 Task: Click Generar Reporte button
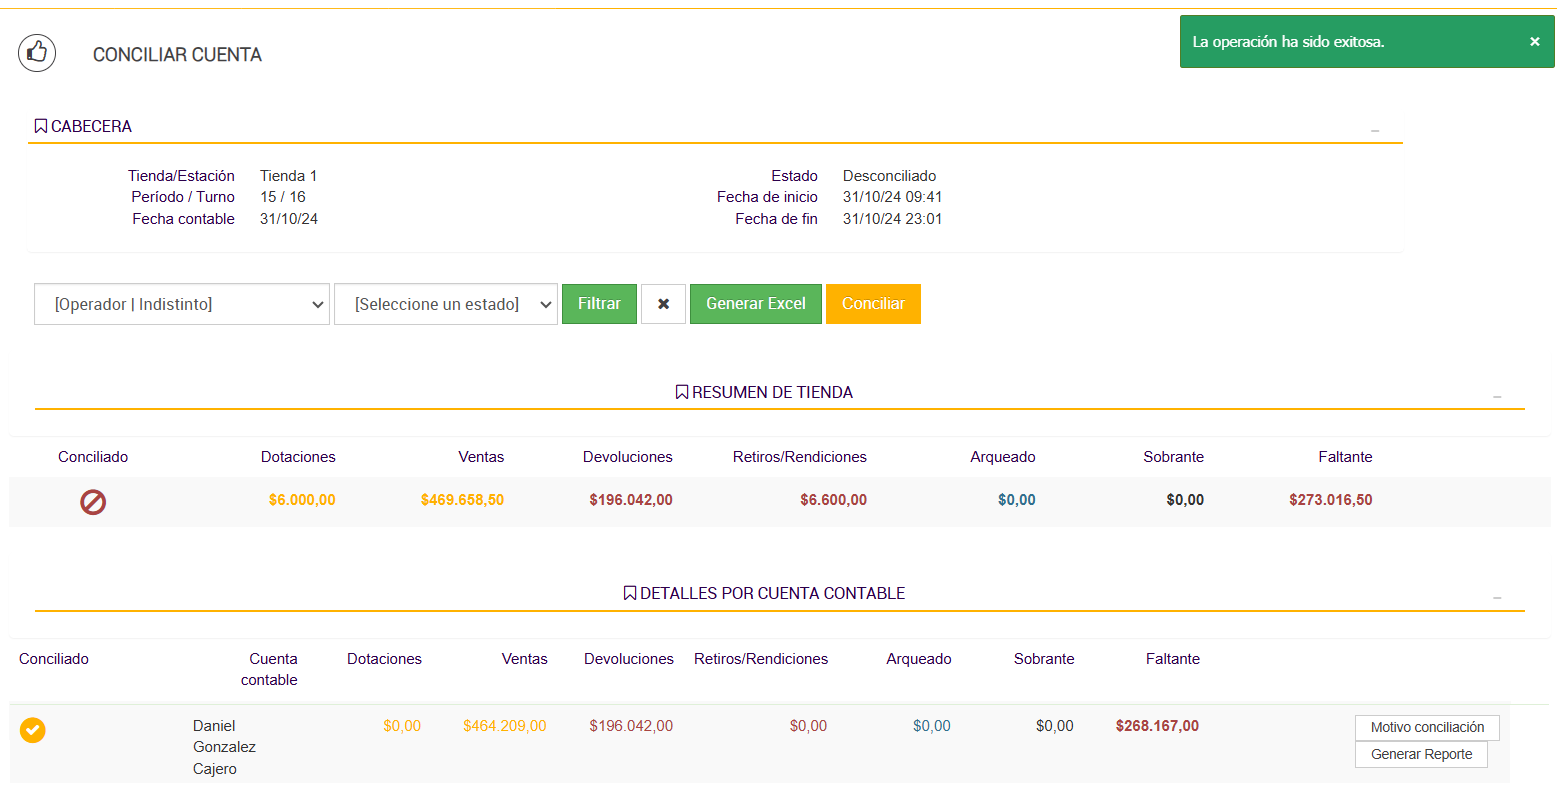click(1421, 754)
